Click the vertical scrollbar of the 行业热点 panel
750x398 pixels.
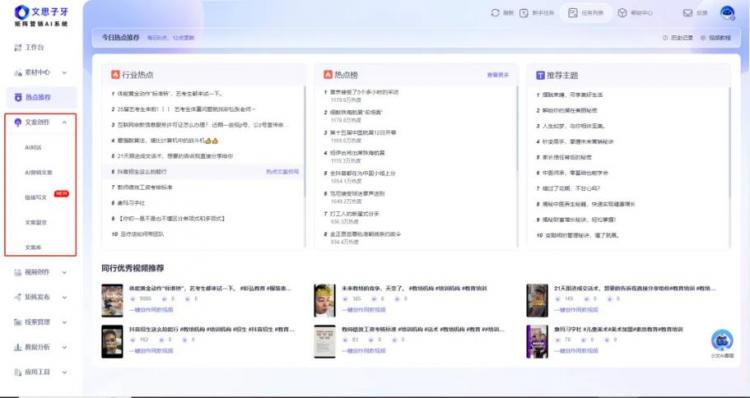click(x=305, y=141)
